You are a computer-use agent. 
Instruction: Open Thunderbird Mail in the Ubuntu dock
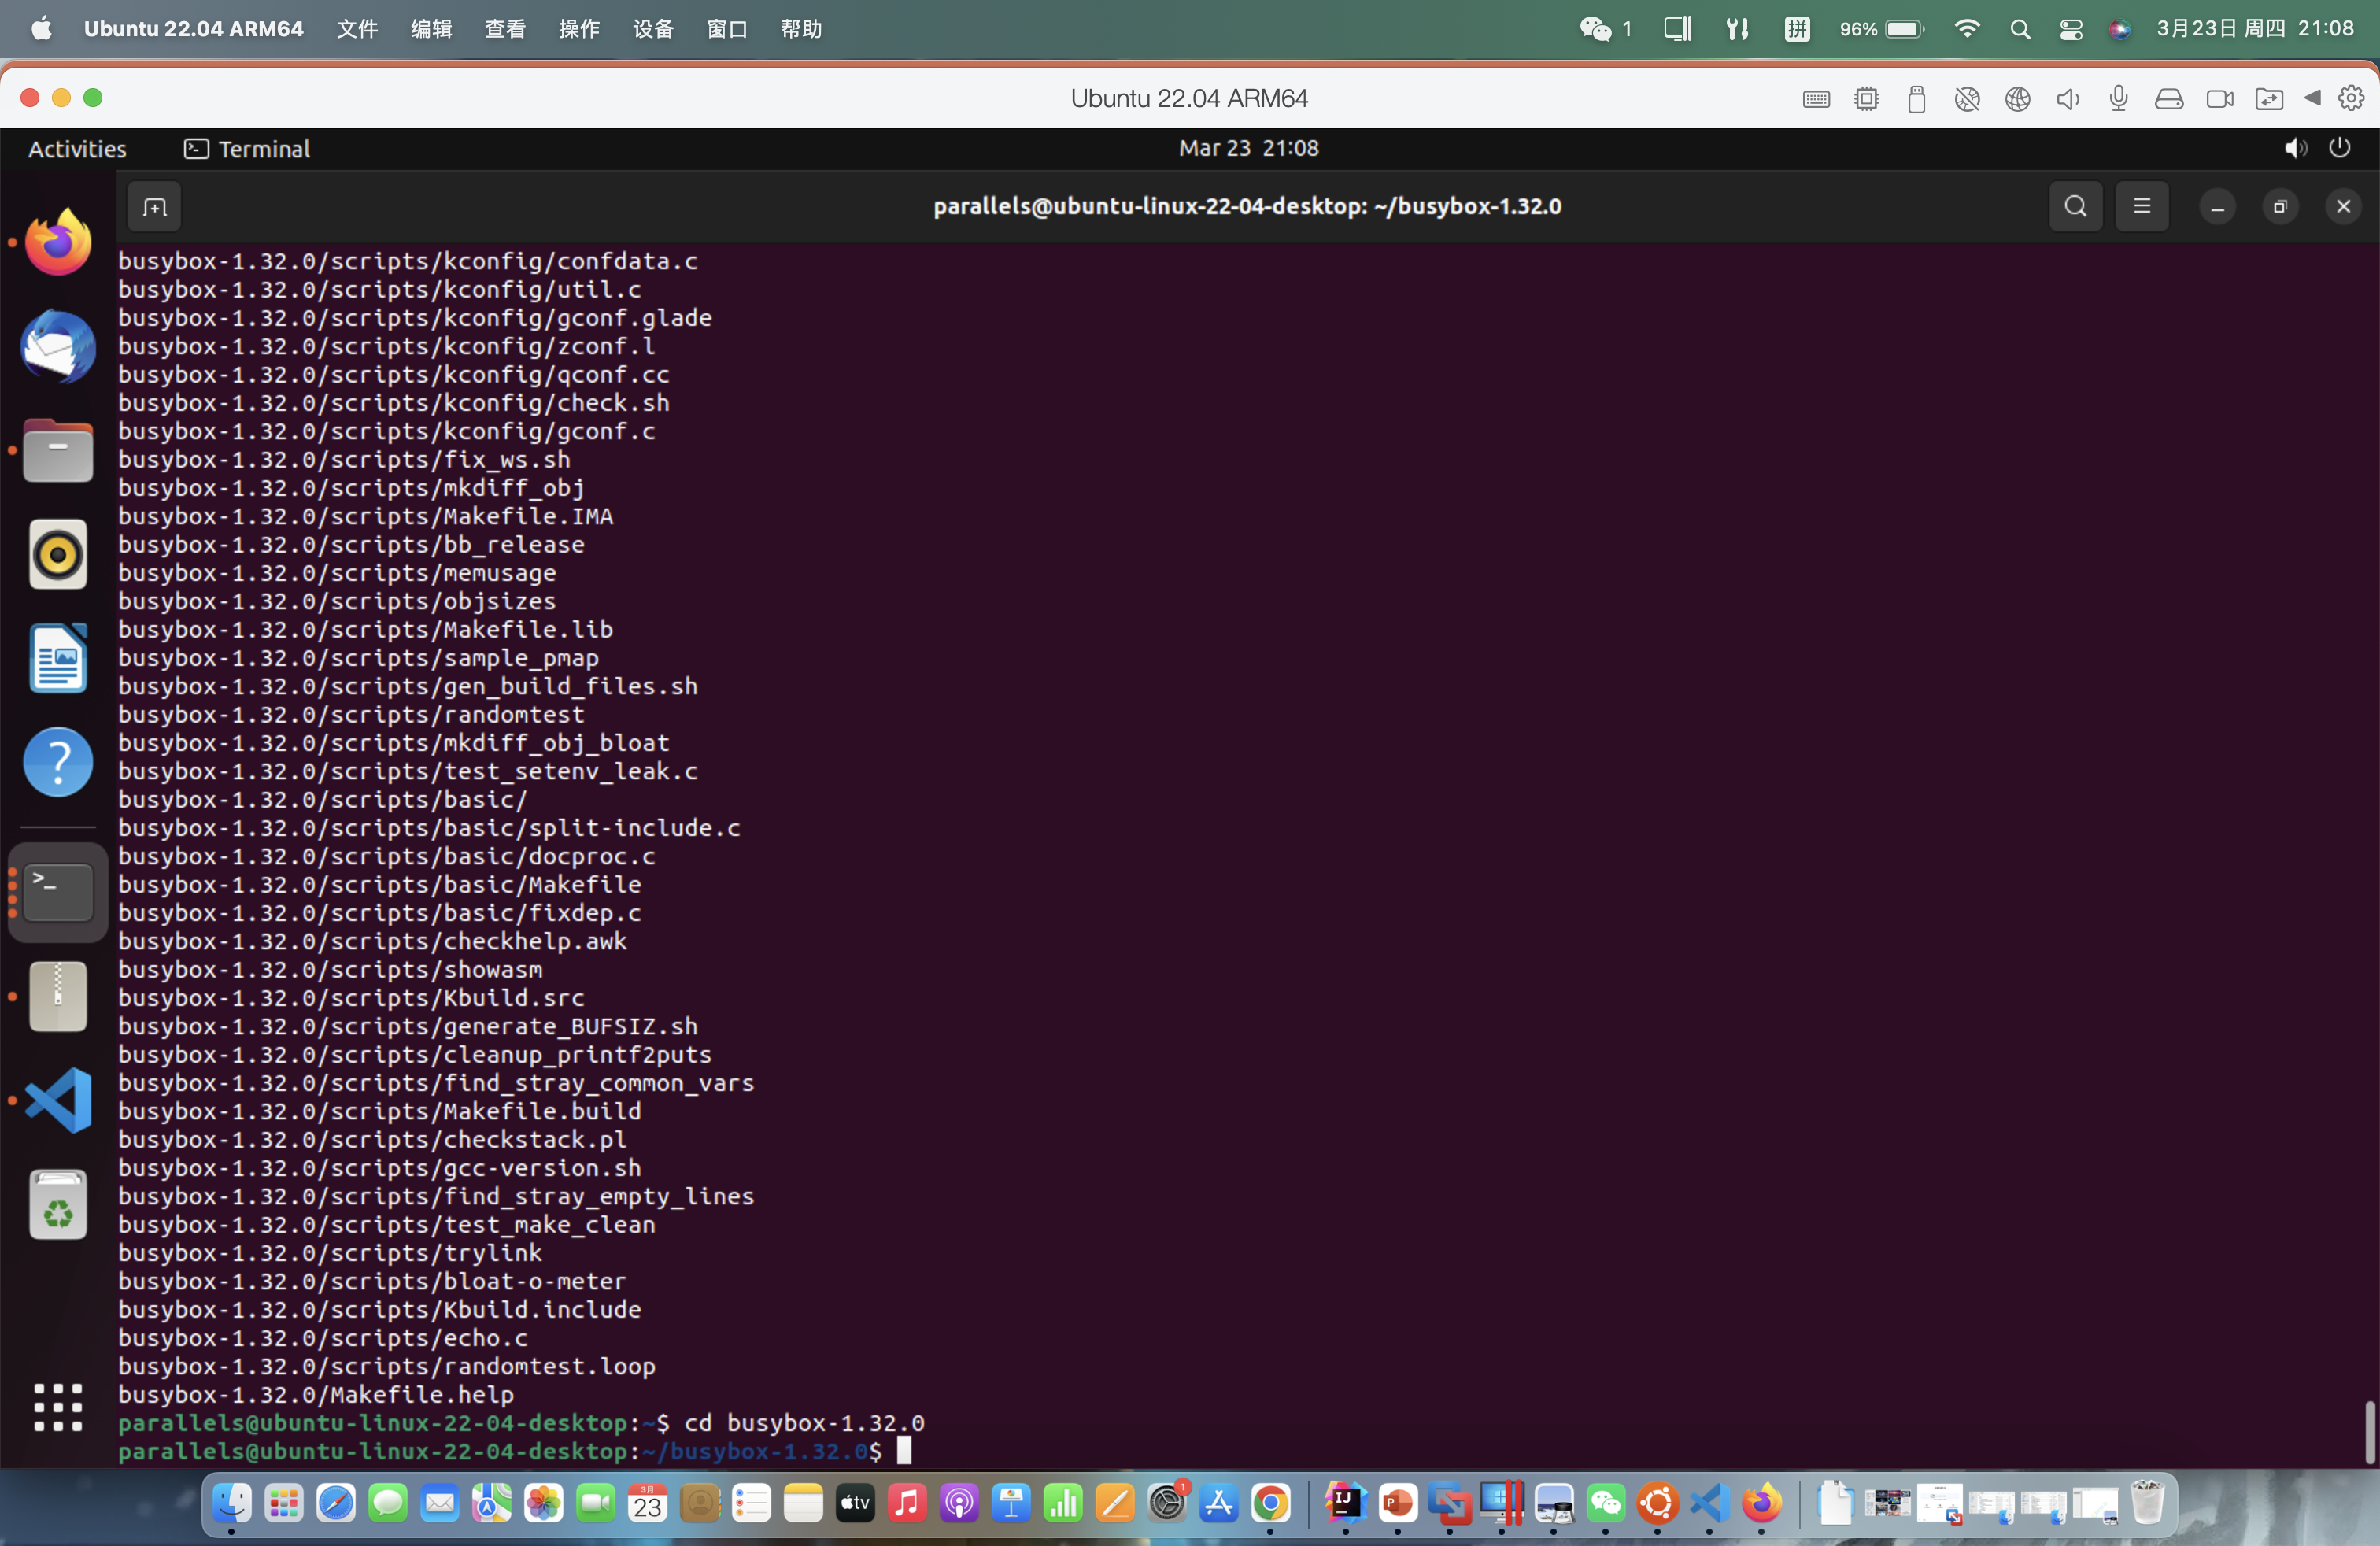pos(58,346)
